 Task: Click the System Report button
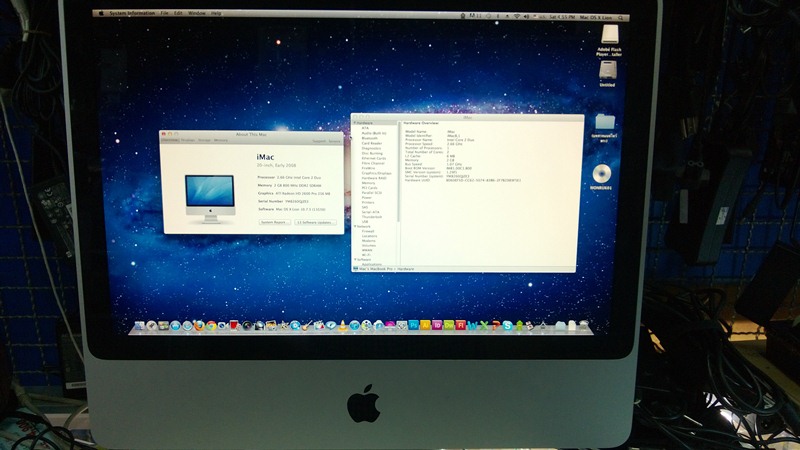(274, 222)
